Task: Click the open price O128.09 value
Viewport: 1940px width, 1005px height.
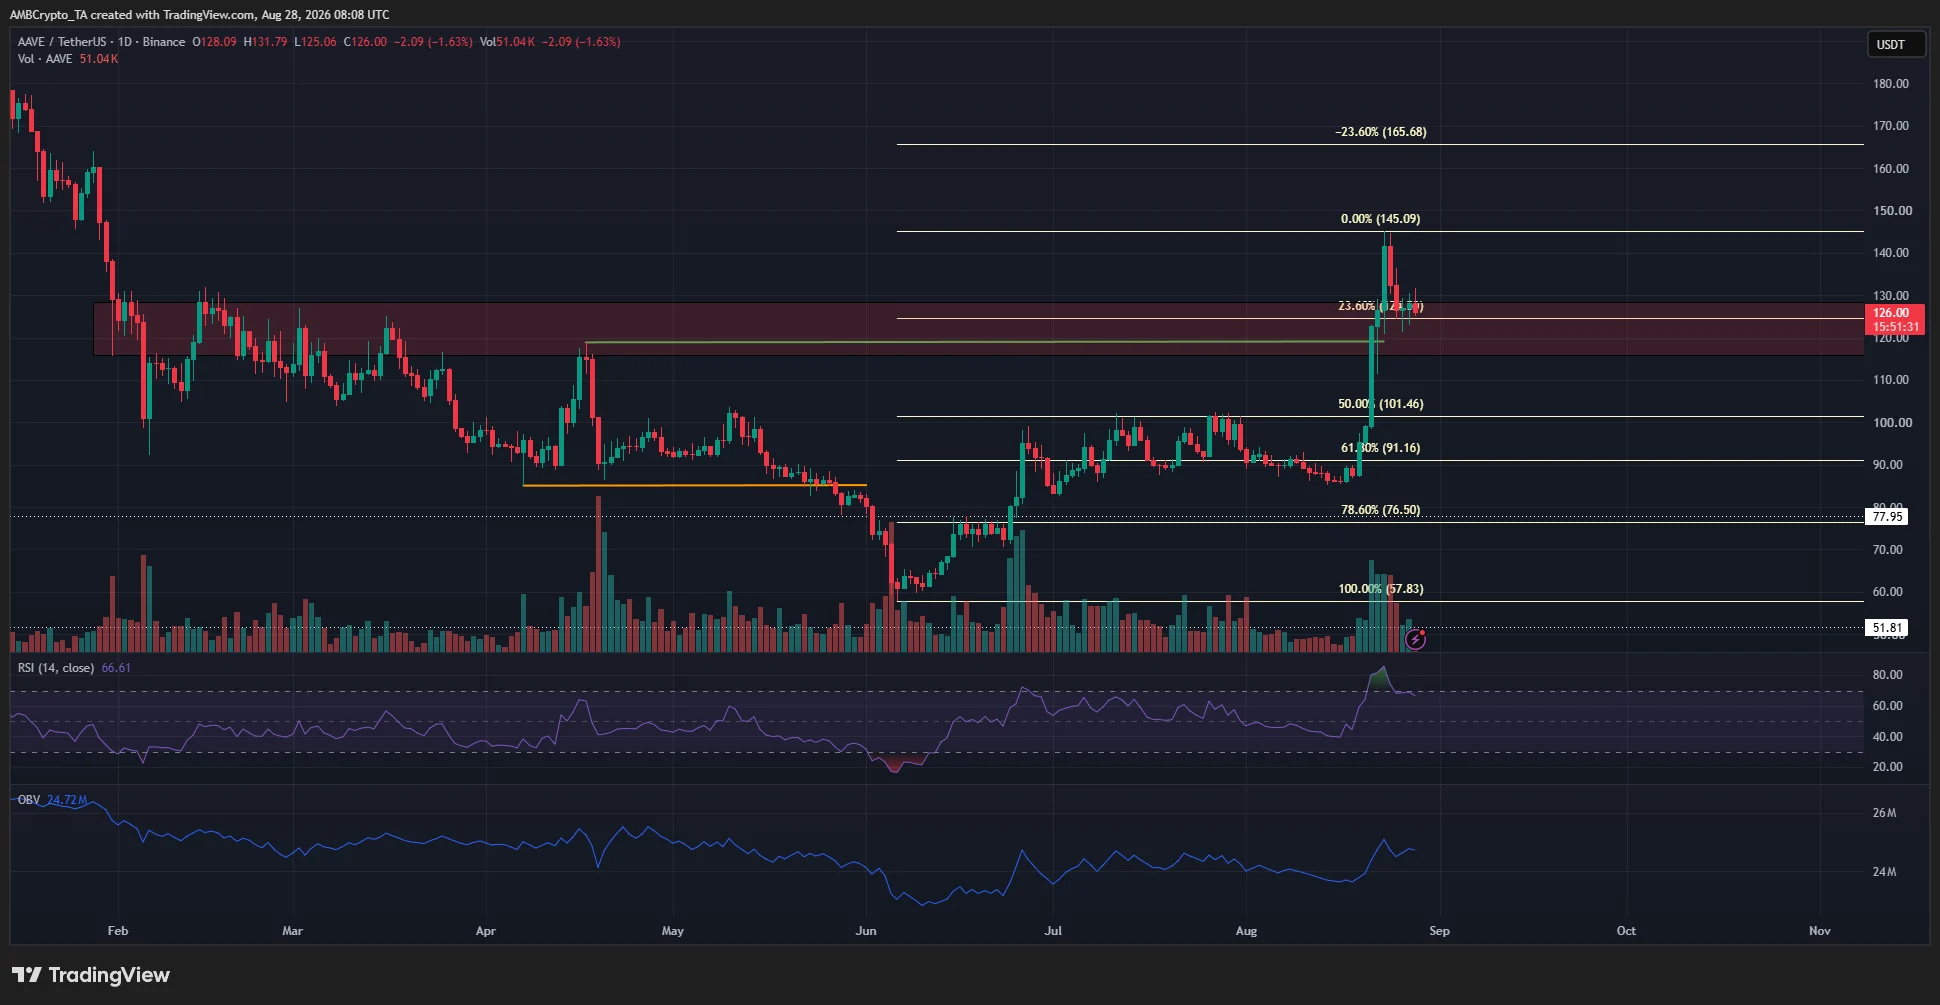Action: point(215,42)
